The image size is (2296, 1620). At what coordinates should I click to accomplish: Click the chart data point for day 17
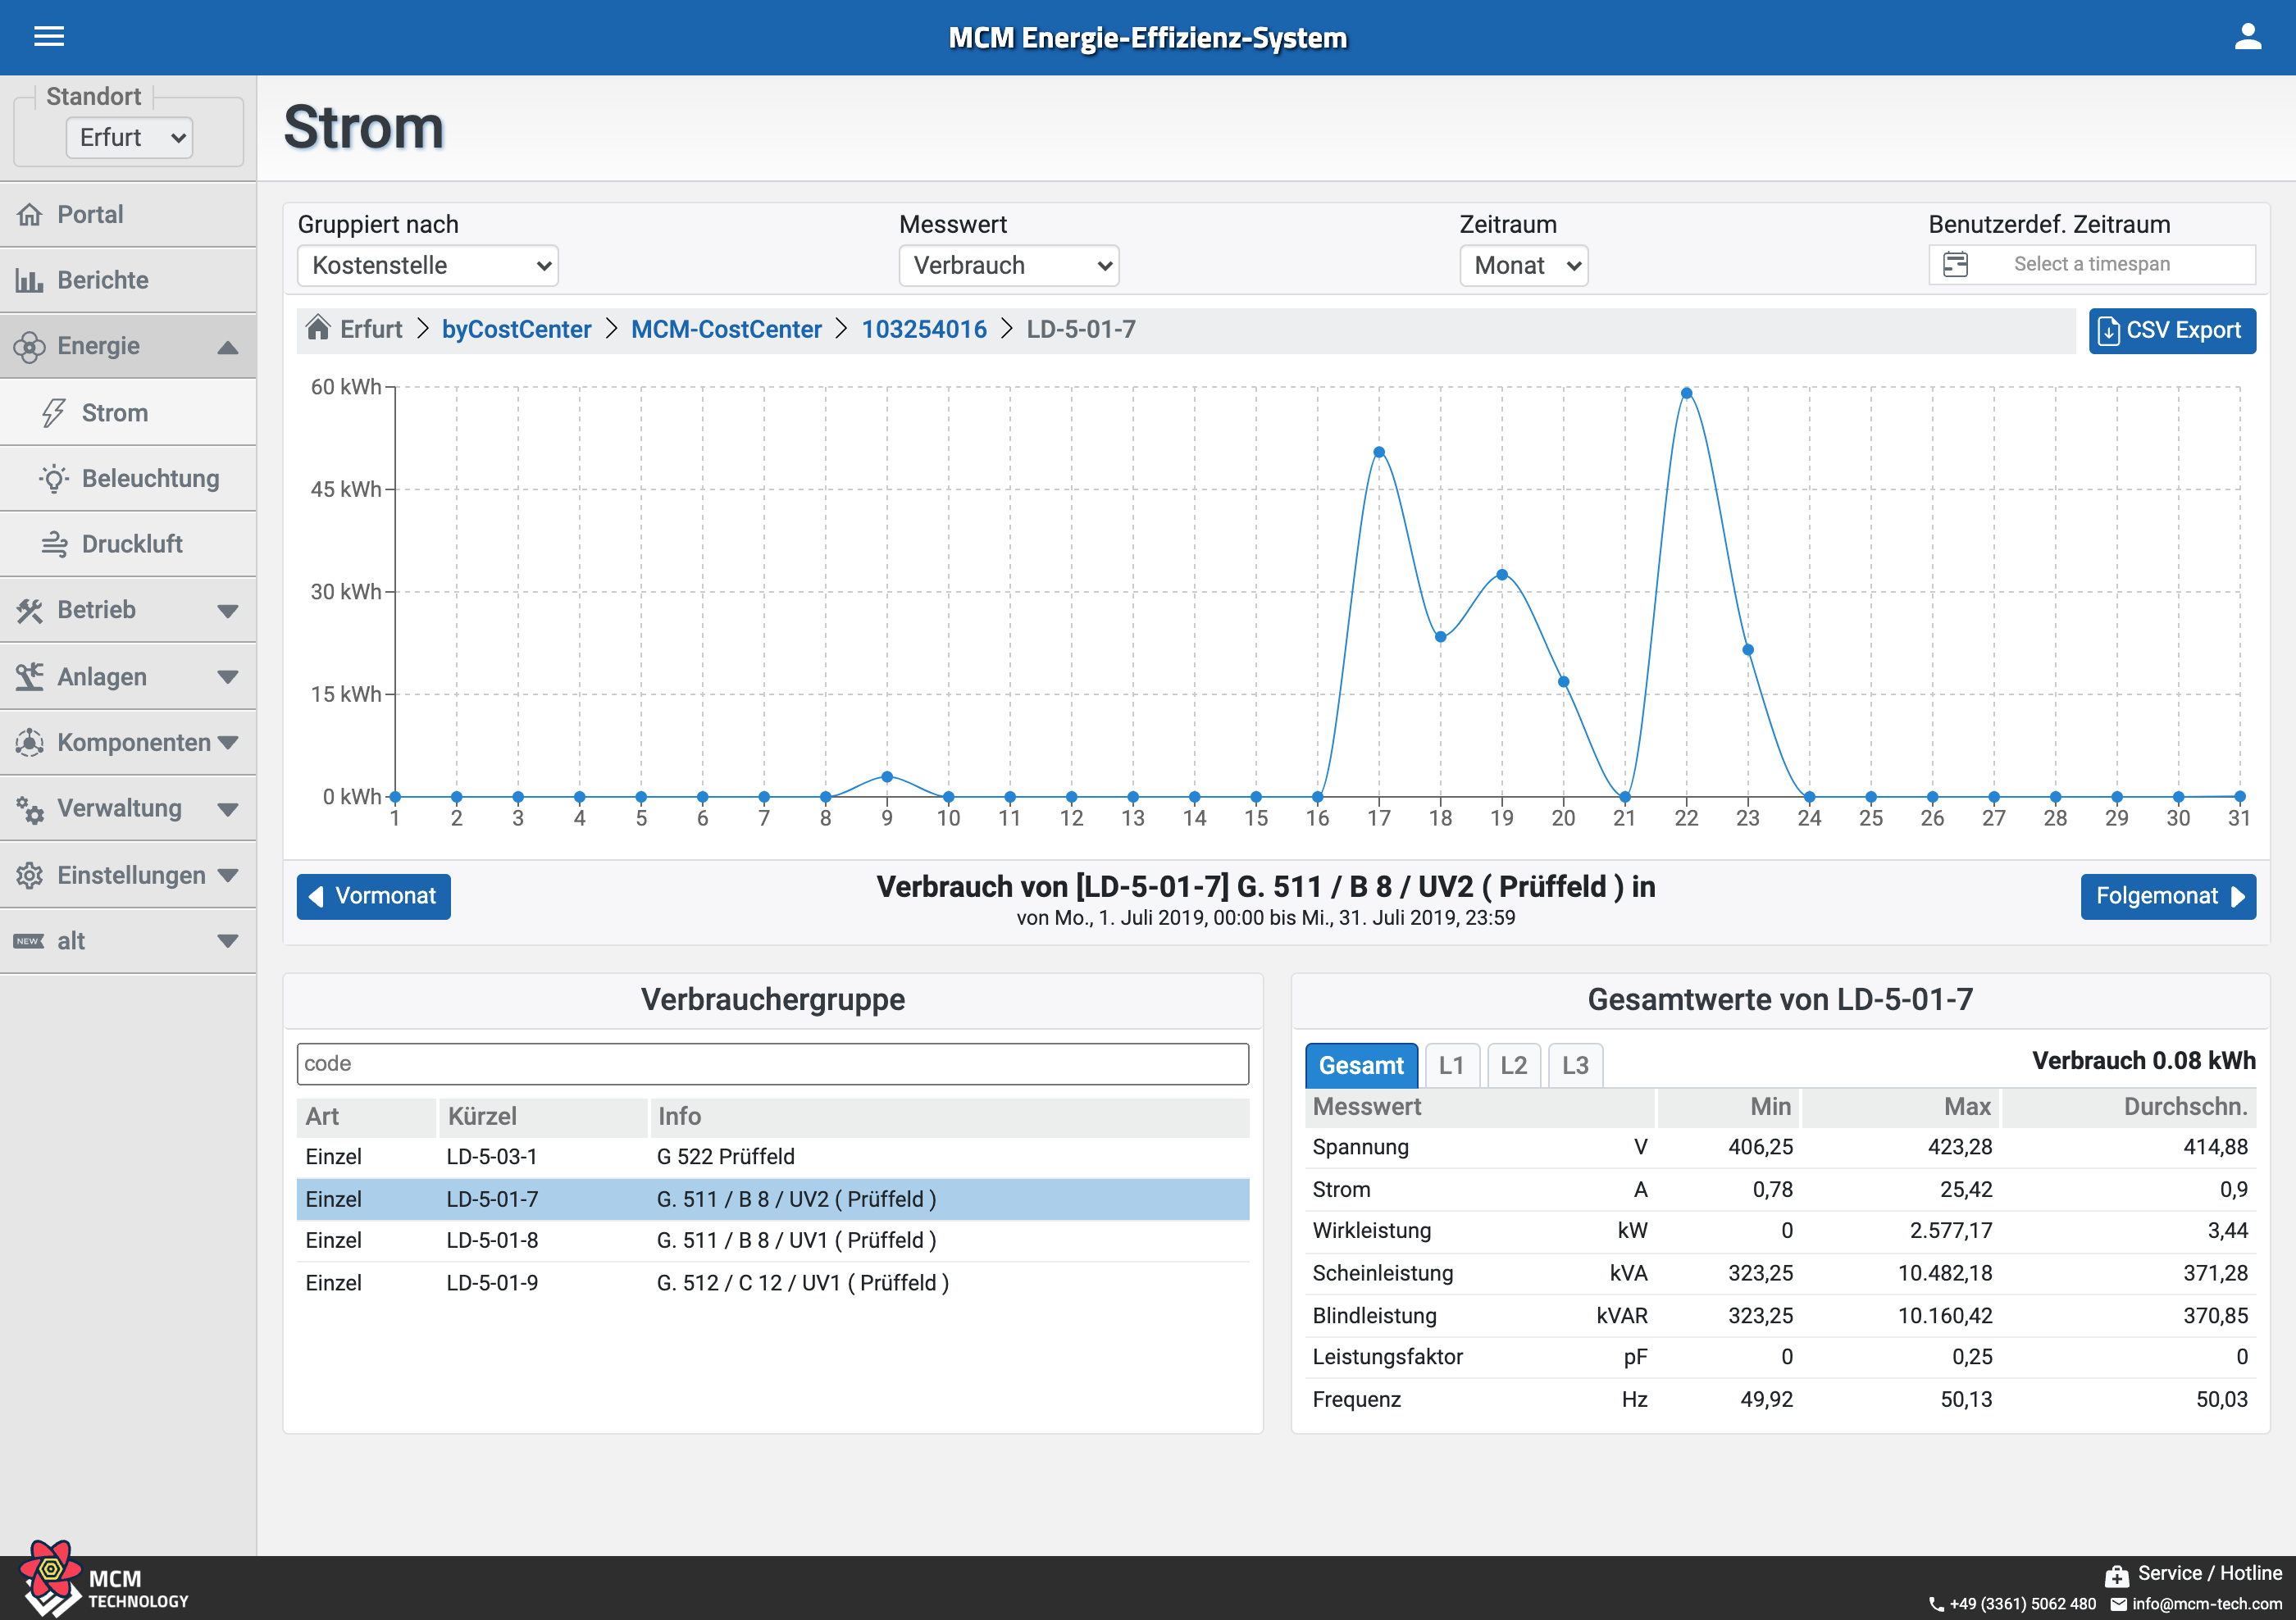1379,453
